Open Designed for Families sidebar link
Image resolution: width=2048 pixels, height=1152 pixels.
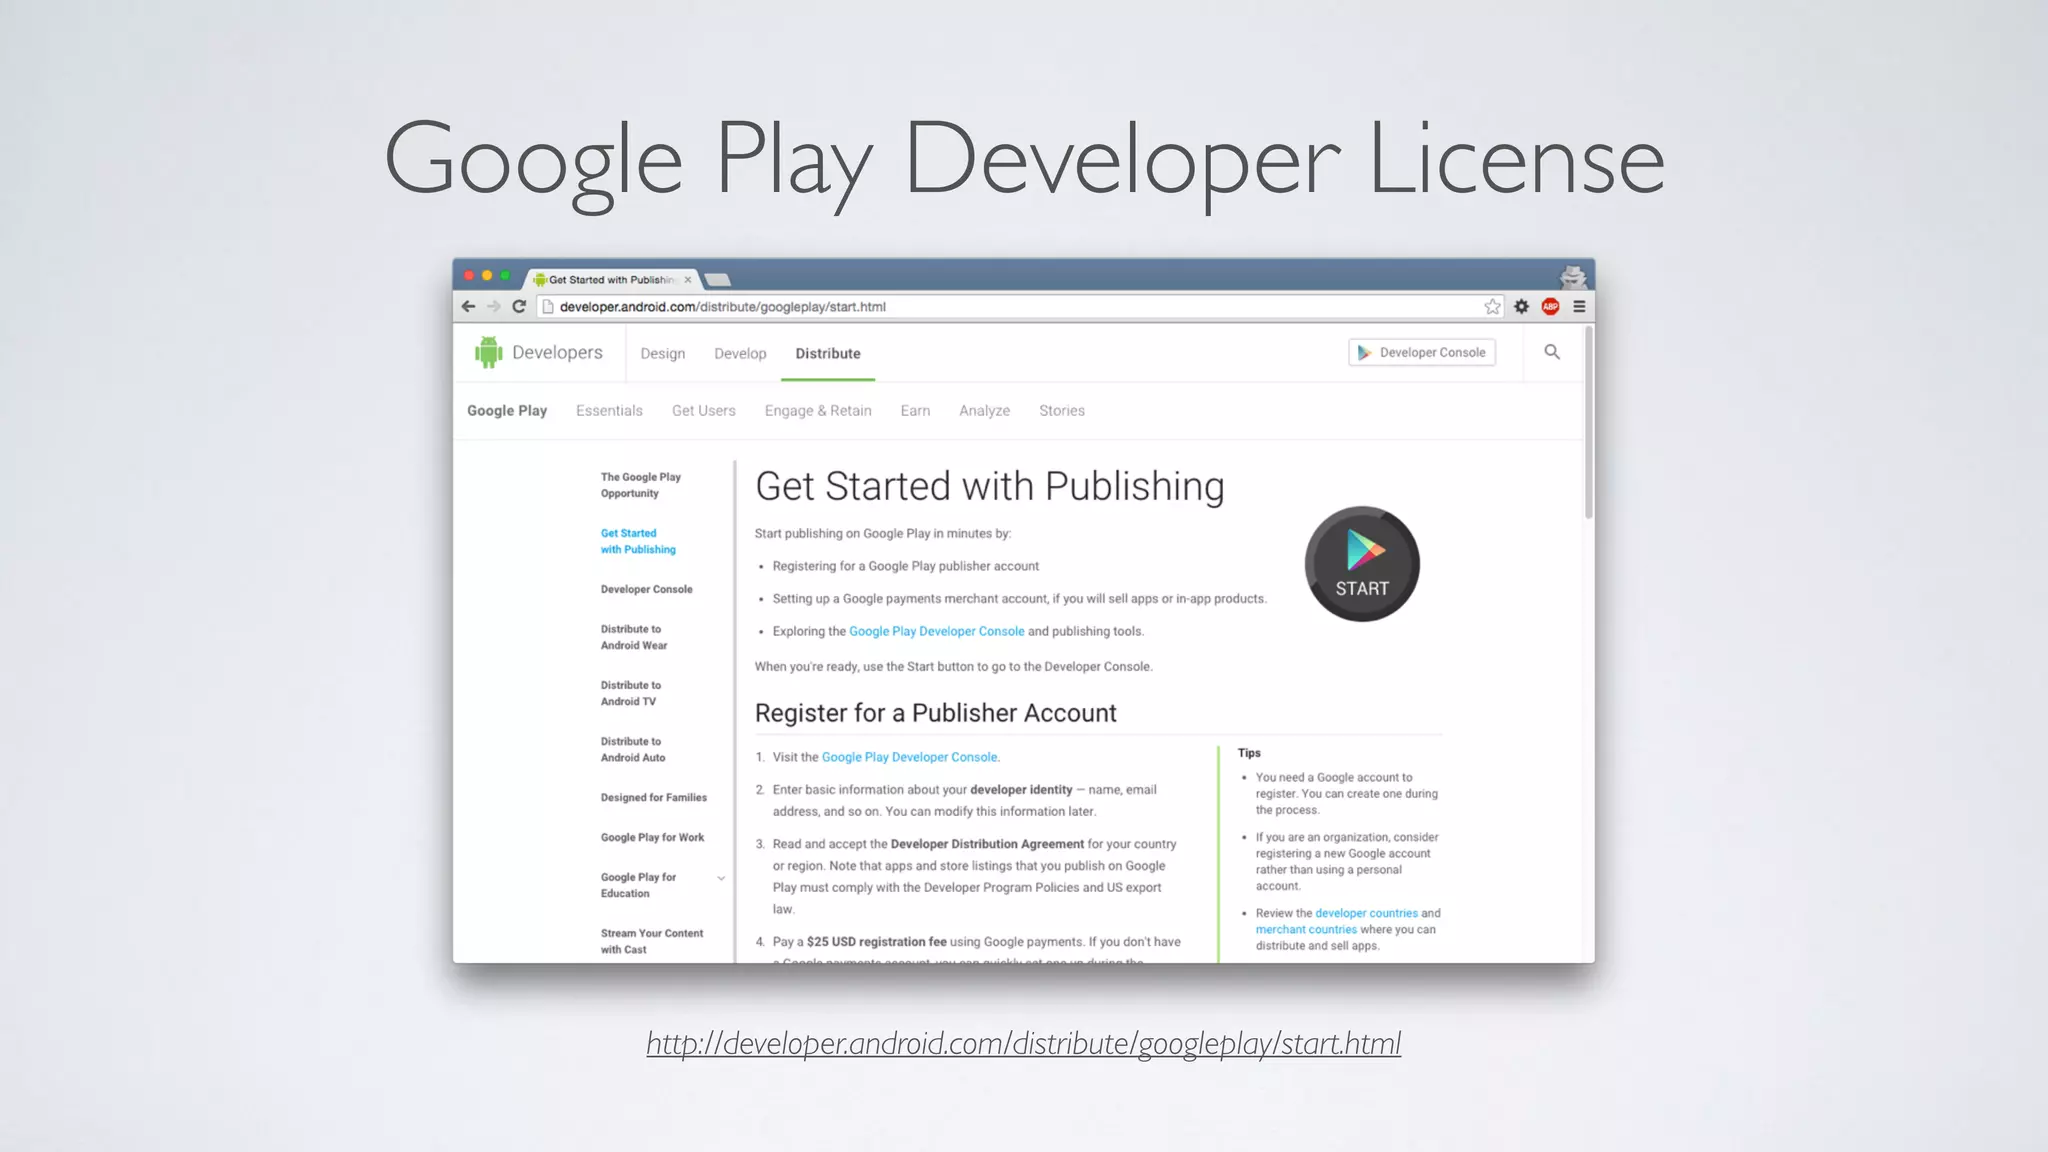pyautogui.click(x=653, y=797)
